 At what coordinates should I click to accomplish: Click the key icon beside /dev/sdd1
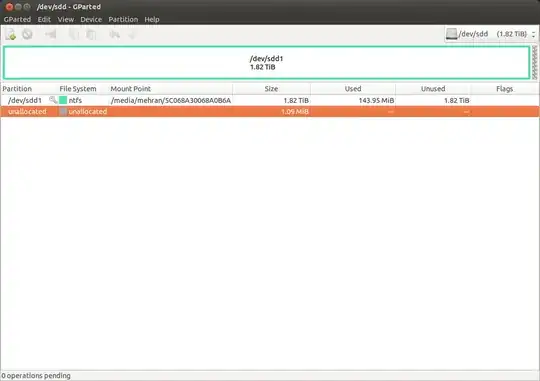point(53,100)
